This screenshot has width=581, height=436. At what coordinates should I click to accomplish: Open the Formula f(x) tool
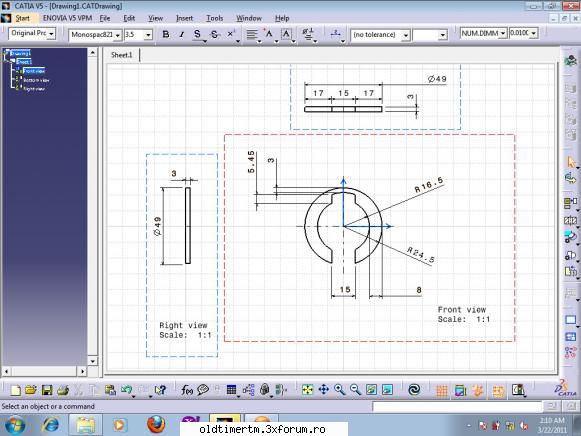(x=187, y=390)
